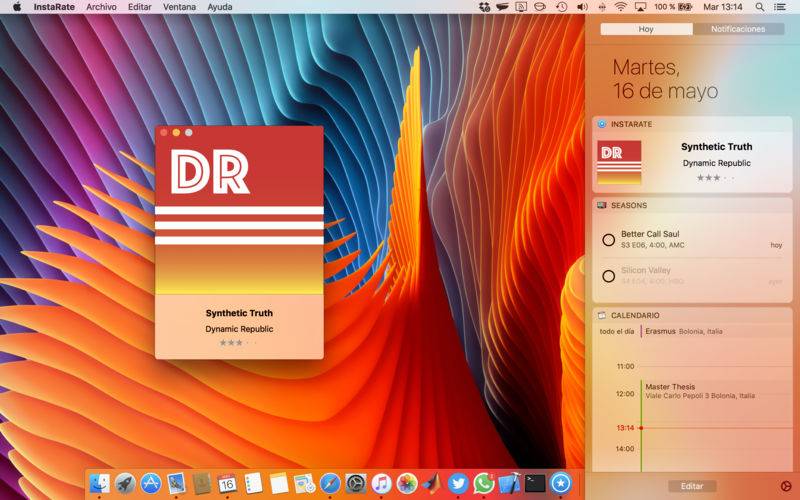Open Twitter bird icon in dock
800x500 pixels.
coord(458,483)
